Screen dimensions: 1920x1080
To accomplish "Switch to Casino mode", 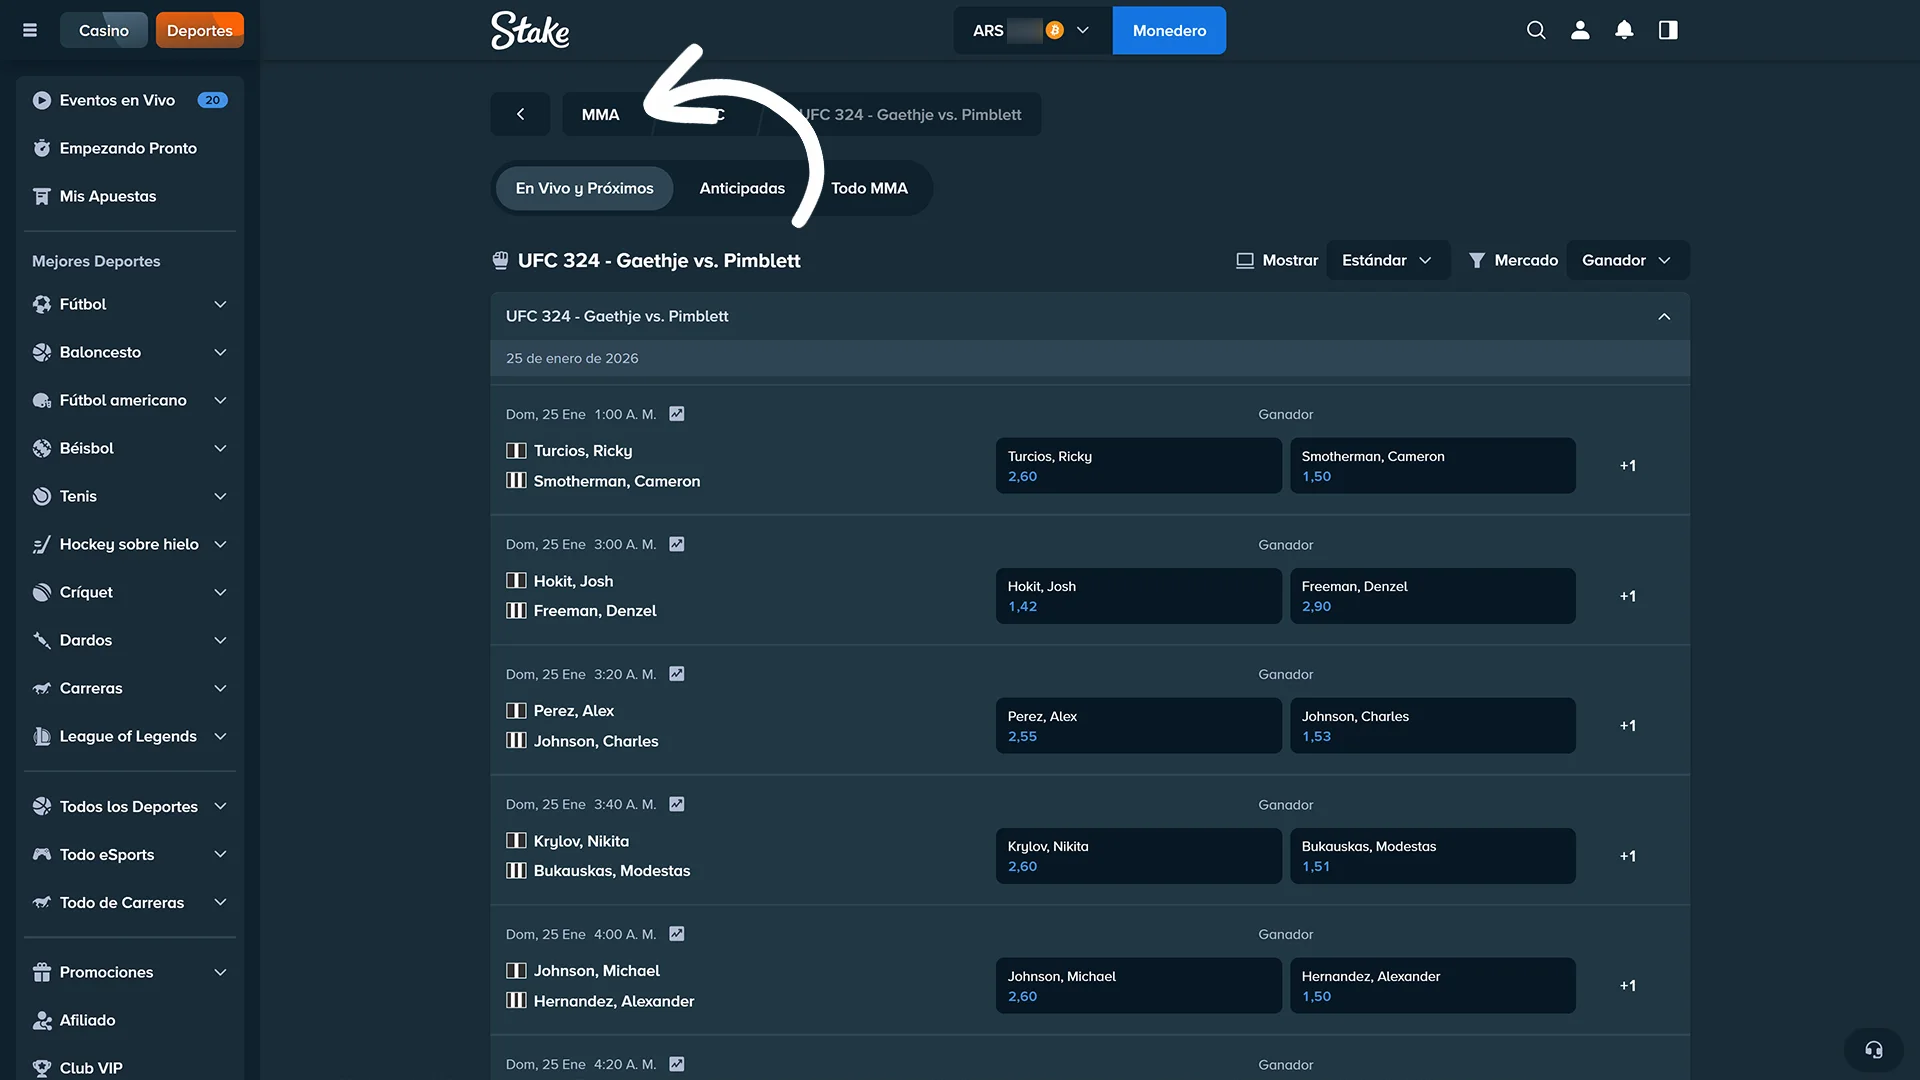I will point(103,30).
